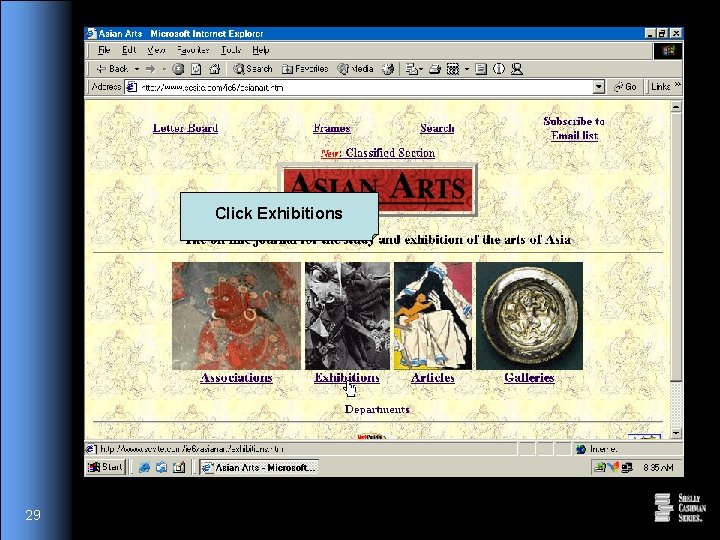Stop page loading with the Stop icon
Screen dimensions: 720x540
coord(178,69)
